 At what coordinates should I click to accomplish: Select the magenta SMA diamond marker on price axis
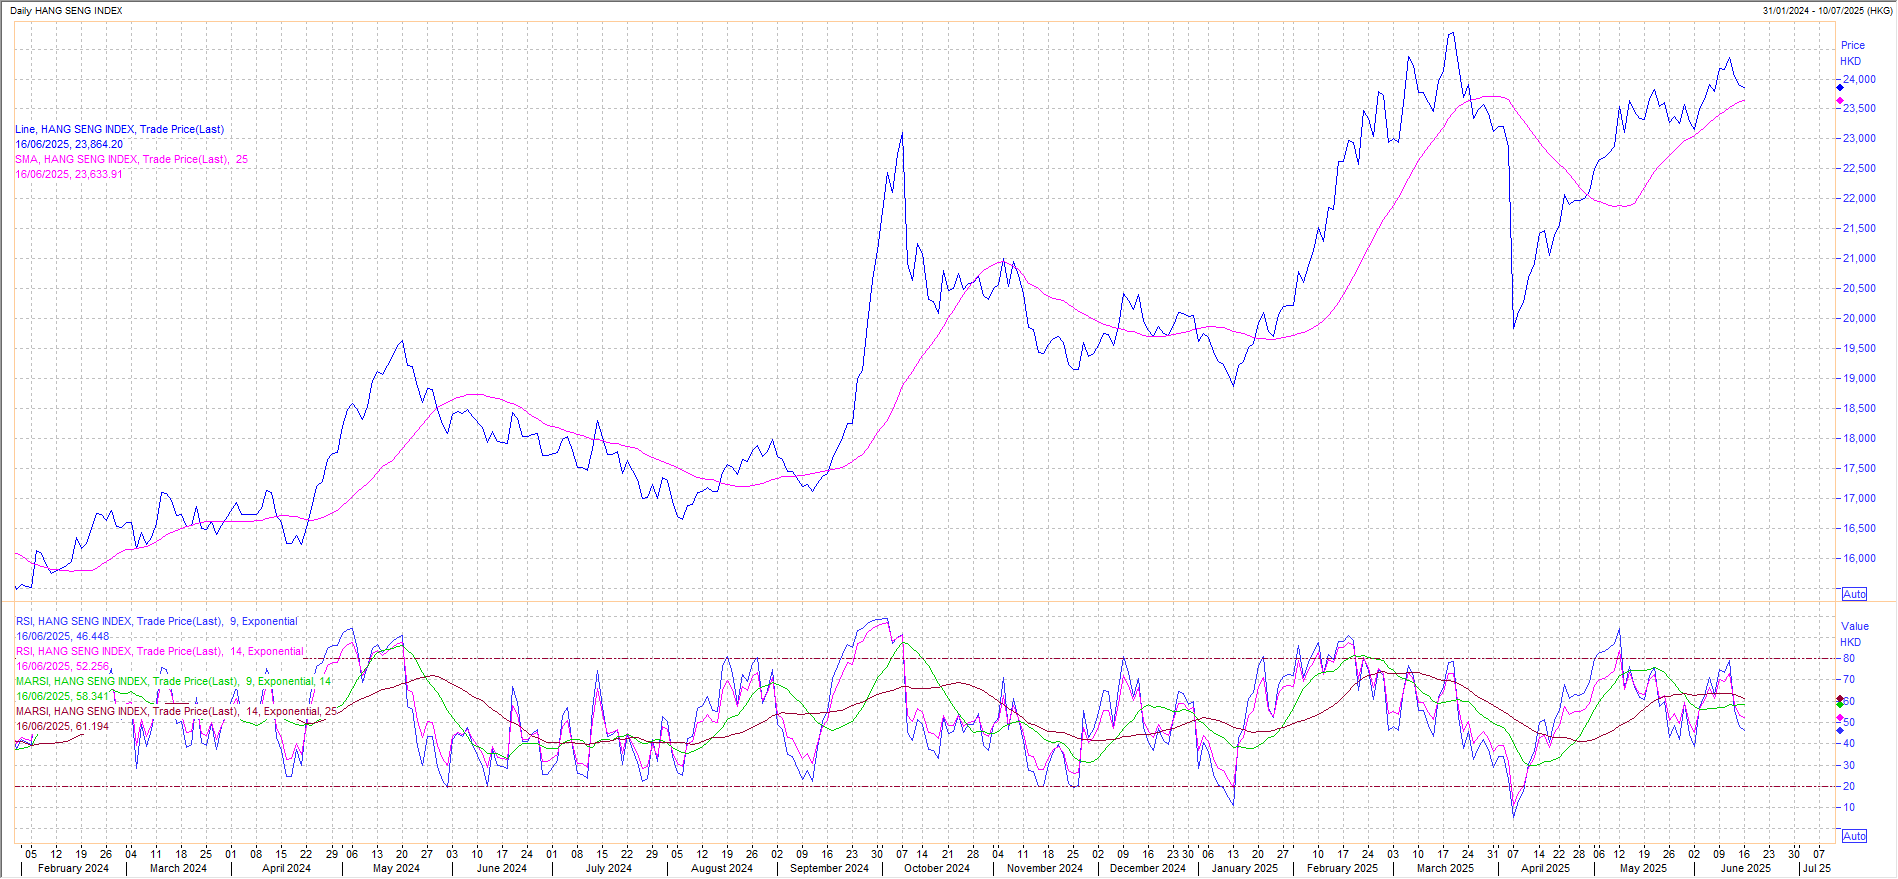click(x=1840, y=101)
